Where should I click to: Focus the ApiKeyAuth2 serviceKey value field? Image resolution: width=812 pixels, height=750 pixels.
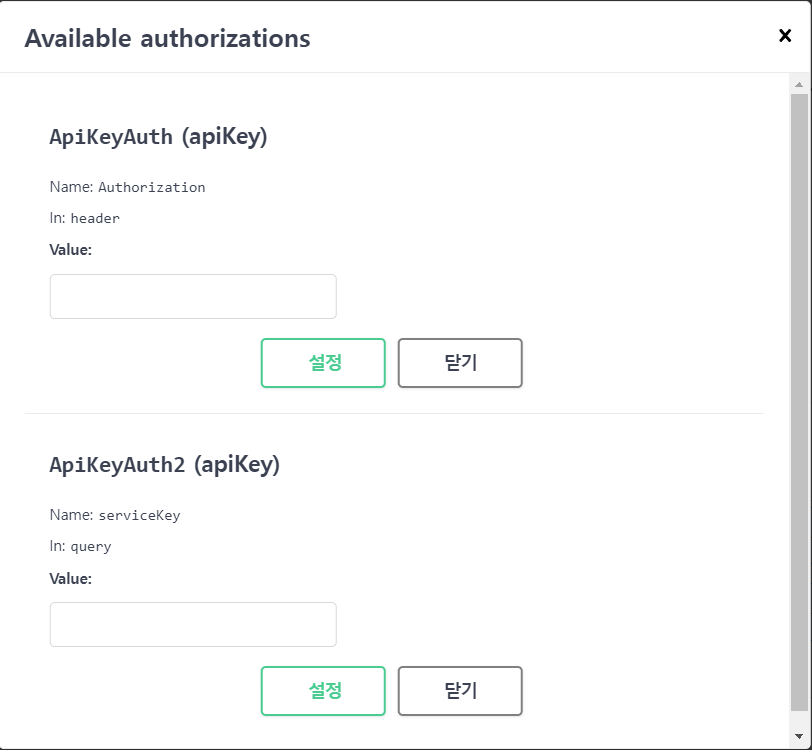[x=193, y=624]
